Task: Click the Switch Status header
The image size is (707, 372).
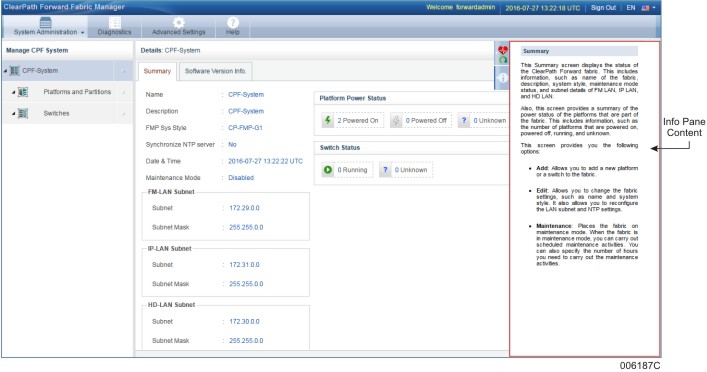Action: coord(340,148)
